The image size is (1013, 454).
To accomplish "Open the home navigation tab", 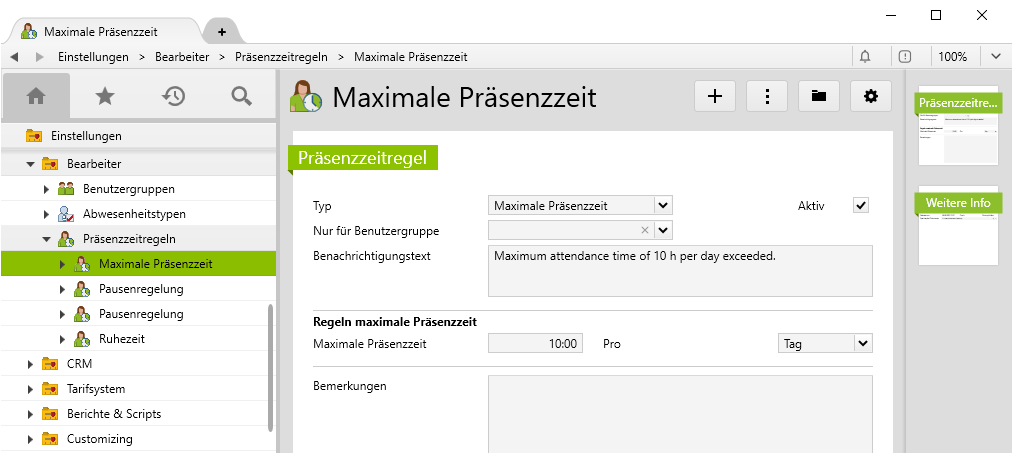I will (x=36, y=96).
